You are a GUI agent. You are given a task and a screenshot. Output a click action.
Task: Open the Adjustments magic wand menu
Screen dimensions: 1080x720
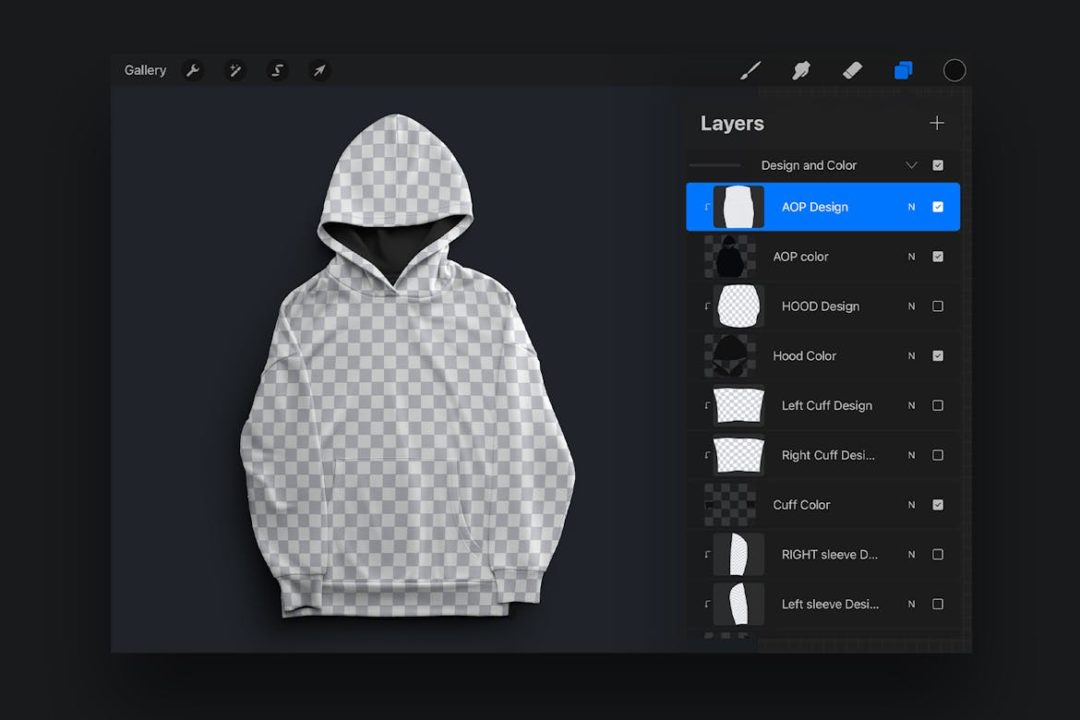coord(235,70)
